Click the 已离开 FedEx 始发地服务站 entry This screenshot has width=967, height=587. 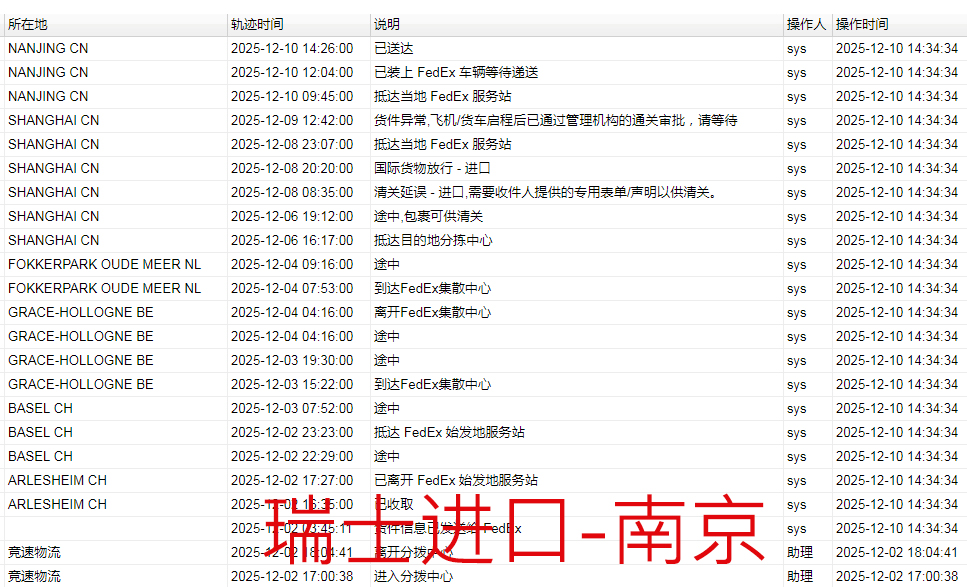coord(456,480)
